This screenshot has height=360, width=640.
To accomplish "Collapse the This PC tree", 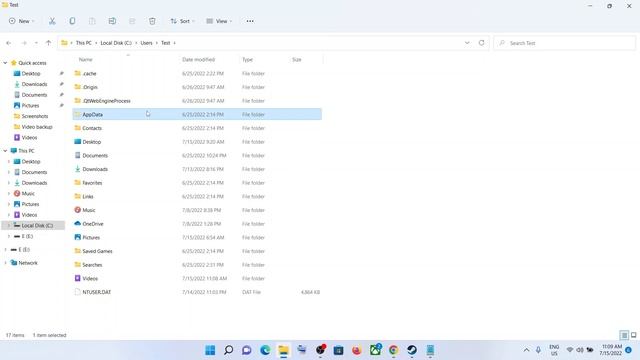I will pos(5,151).
